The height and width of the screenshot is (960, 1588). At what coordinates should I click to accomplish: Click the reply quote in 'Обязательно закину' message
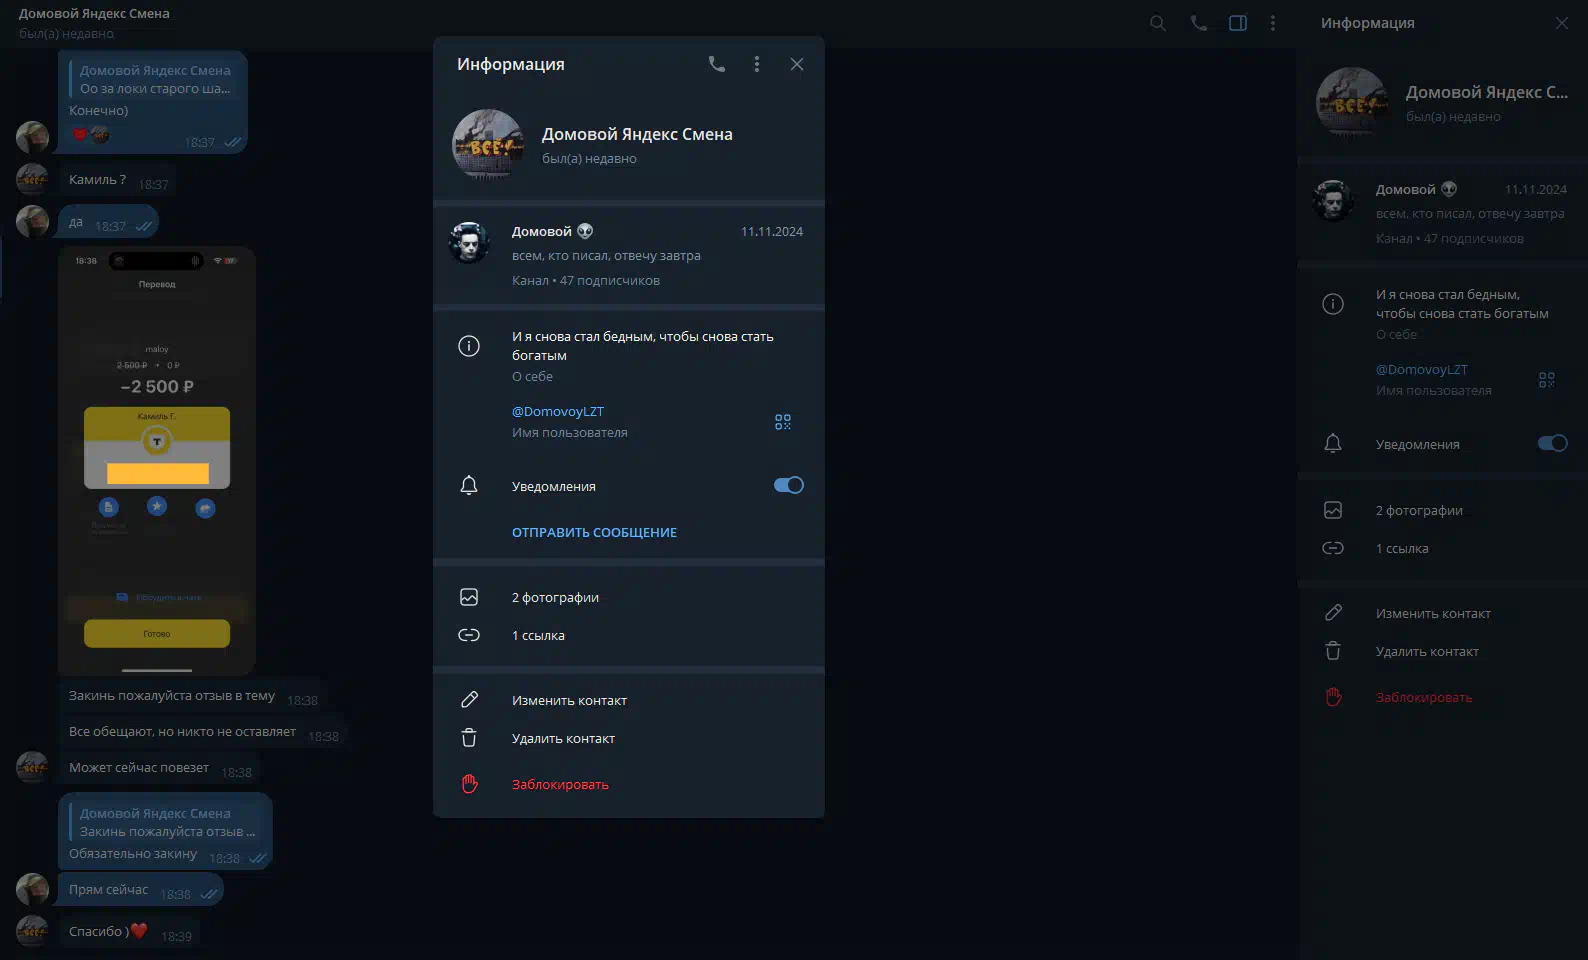(x=166, y=822)
